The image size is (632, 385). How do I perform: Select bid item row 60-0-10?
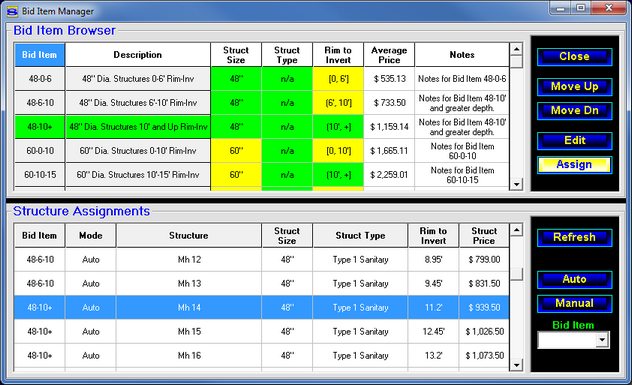click(40, 151)
